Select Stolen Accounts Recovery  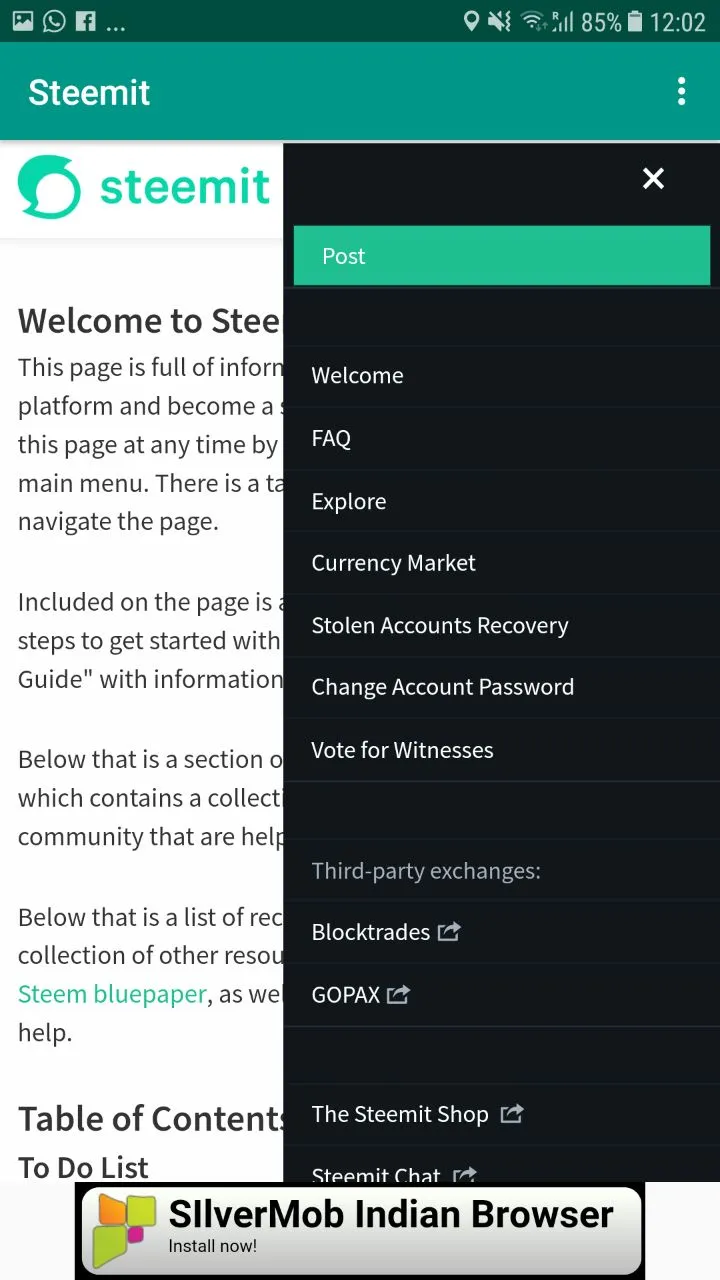502,625
